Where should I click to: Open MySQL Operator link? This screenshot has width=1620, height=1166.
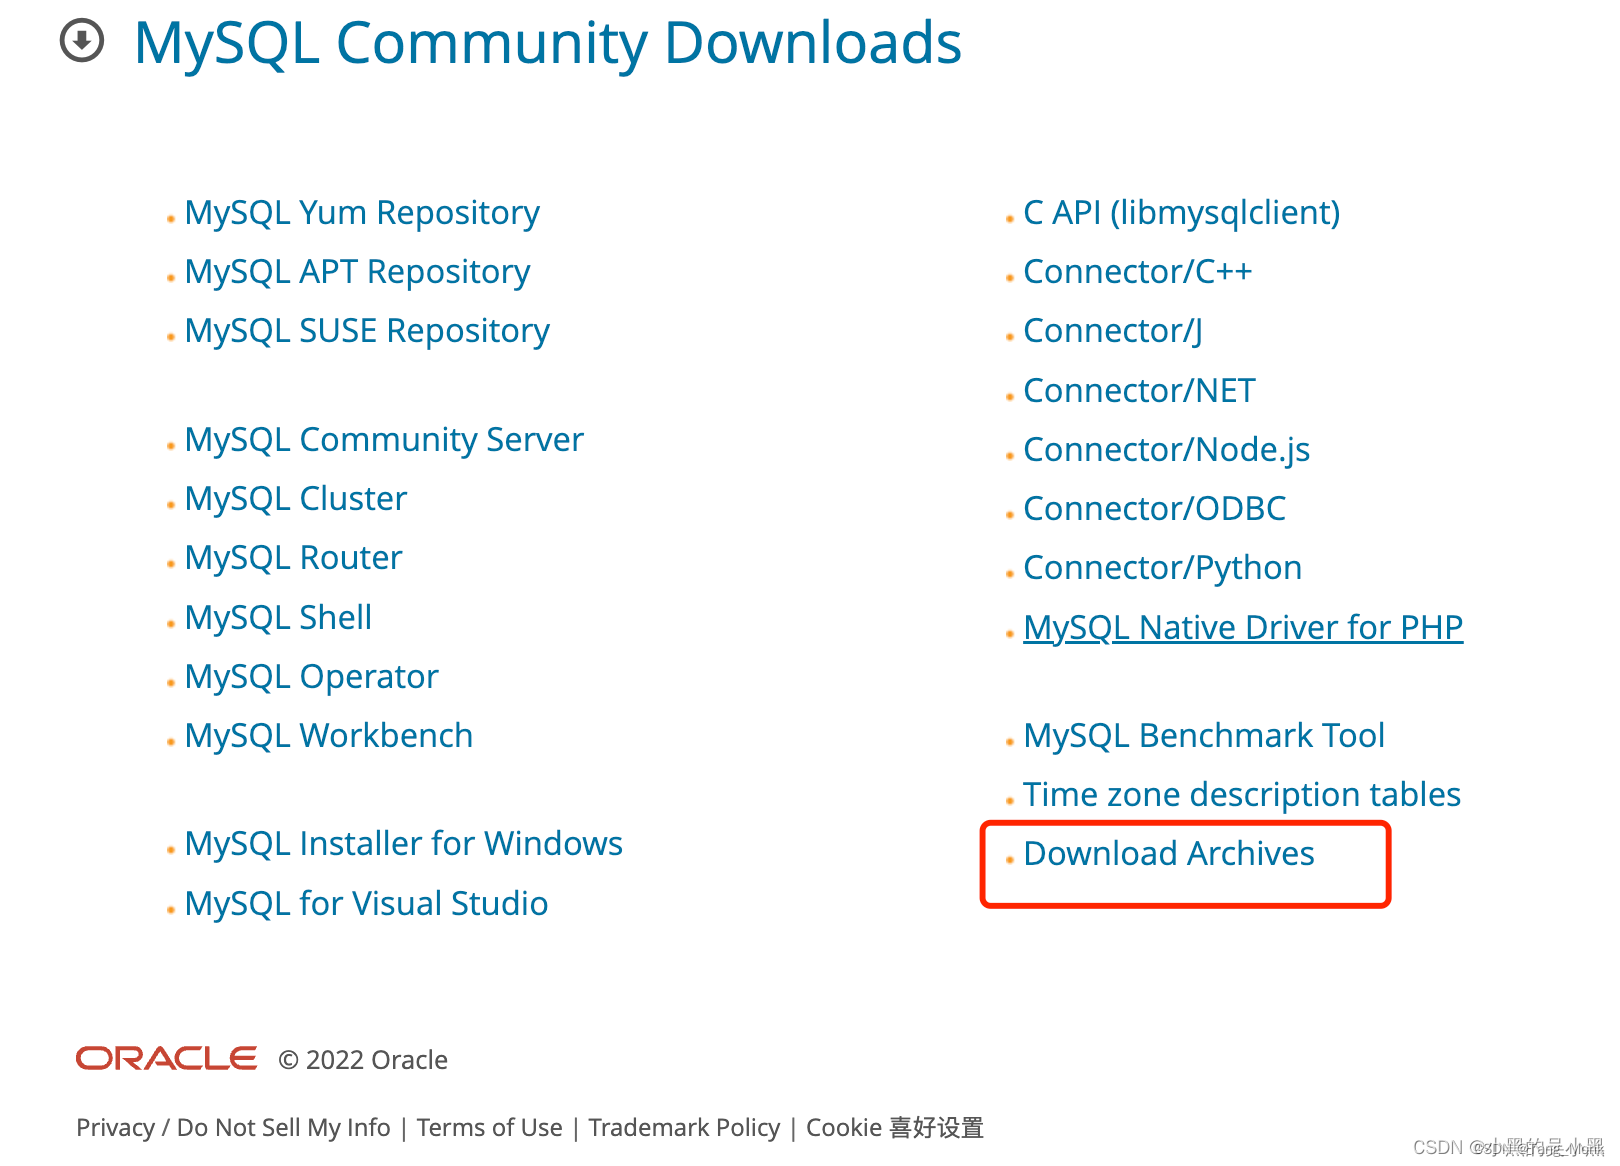311,677
